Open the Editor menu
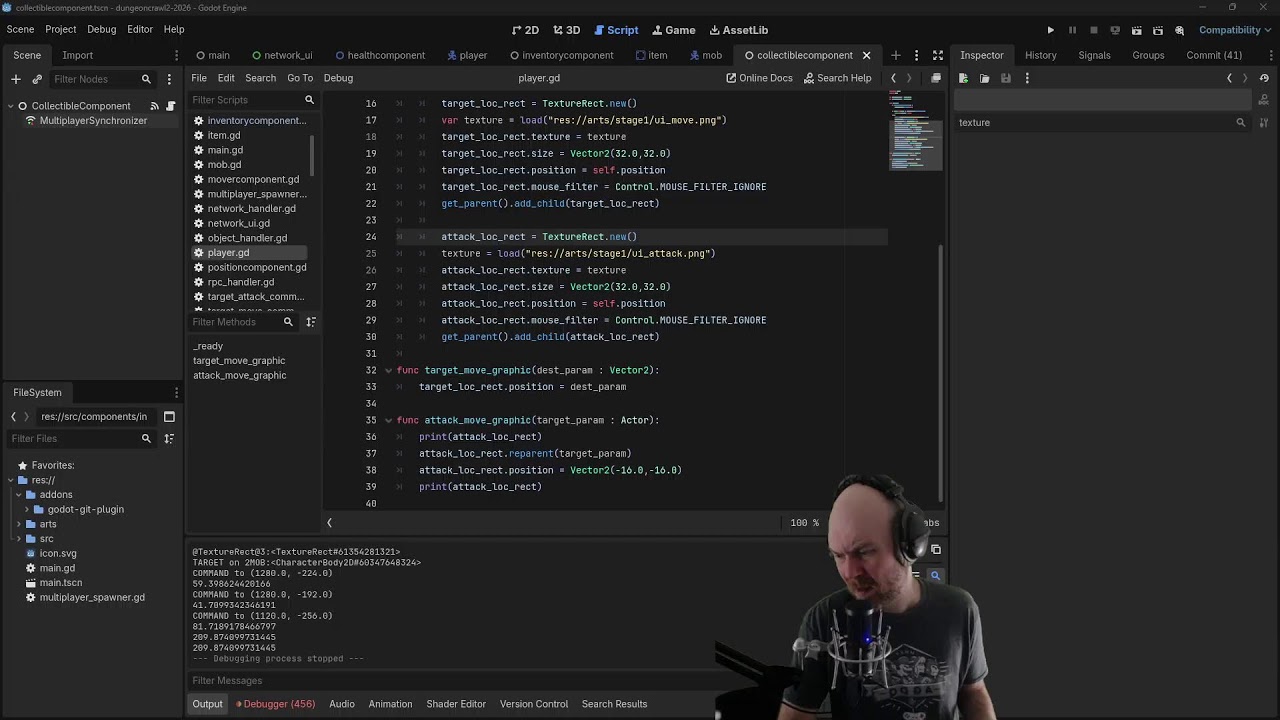Viewport: 1280px width, 720px height. click(x=139, y=29)
